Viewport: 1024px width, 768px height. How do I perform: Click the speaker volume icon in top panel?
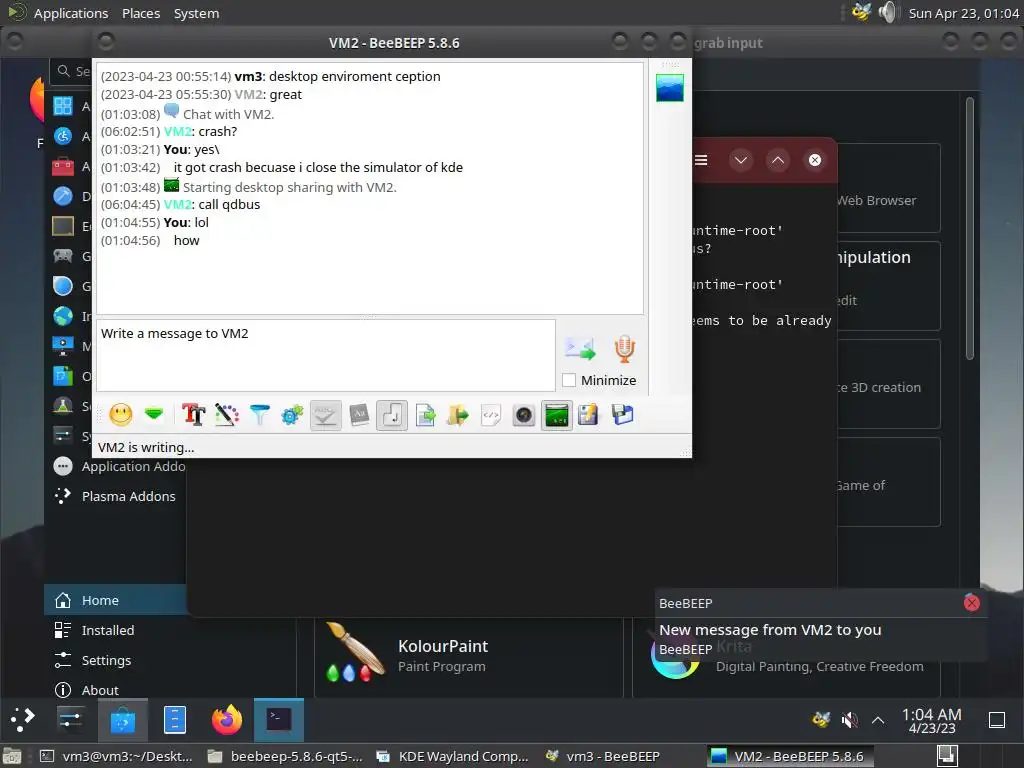888,12
